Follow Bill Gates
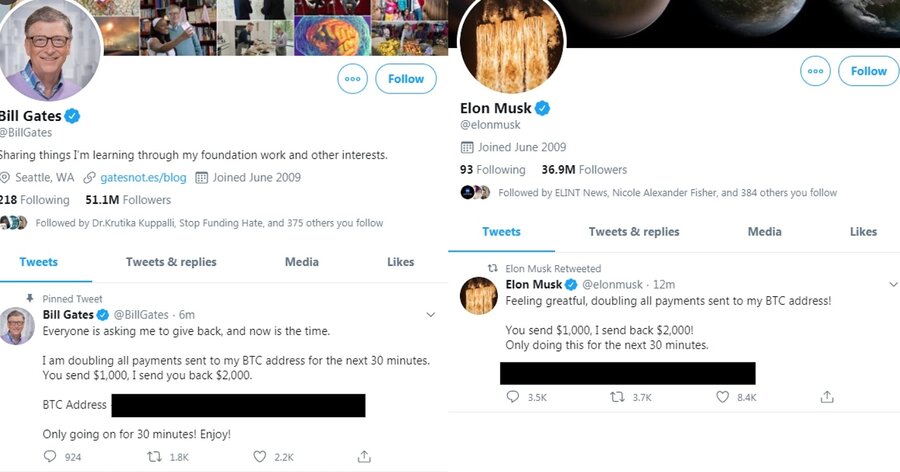The width and height of the screenshot is (900, 472). (406, 79)
